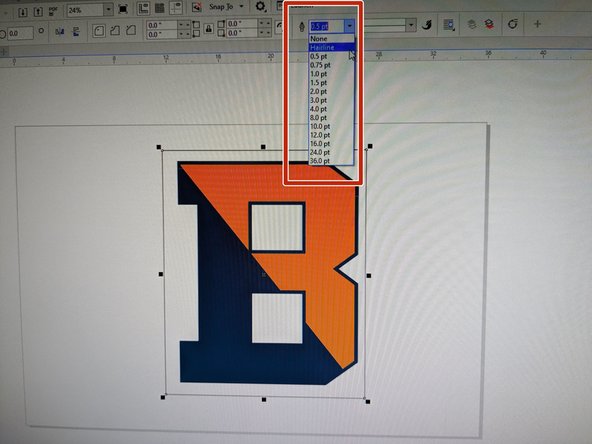The image size is (592, 444).
Task: Toggle the snap off icon beside Snap To
Action: point(196,7)
